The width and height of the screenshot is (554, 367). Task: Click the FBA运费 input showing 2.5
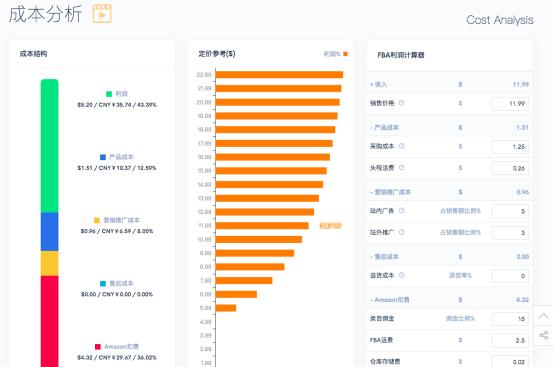pos(510,341)
